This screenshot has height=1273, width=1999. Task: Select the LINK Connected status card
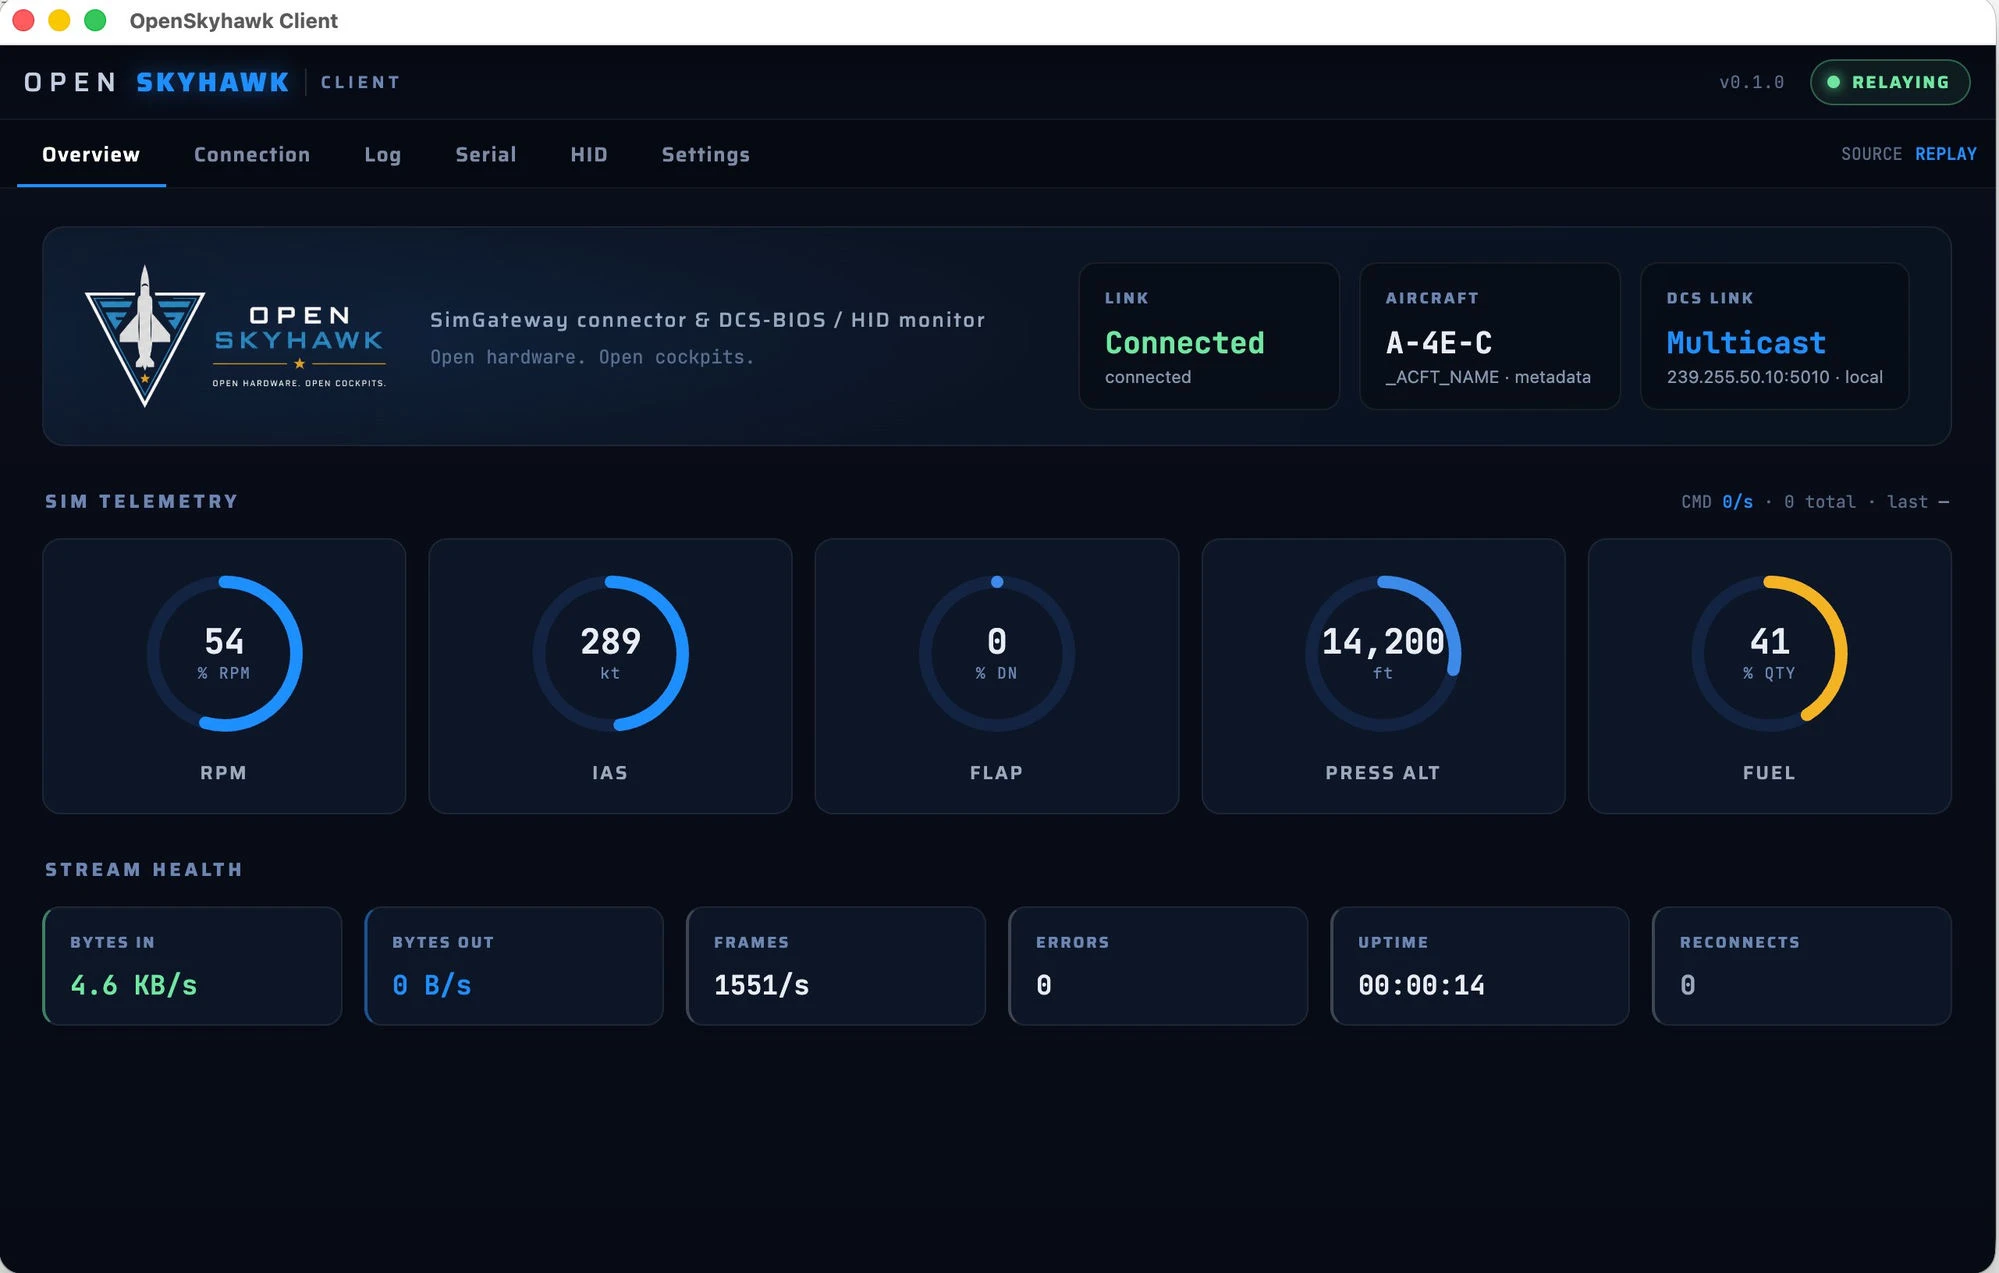(1209, 336)
